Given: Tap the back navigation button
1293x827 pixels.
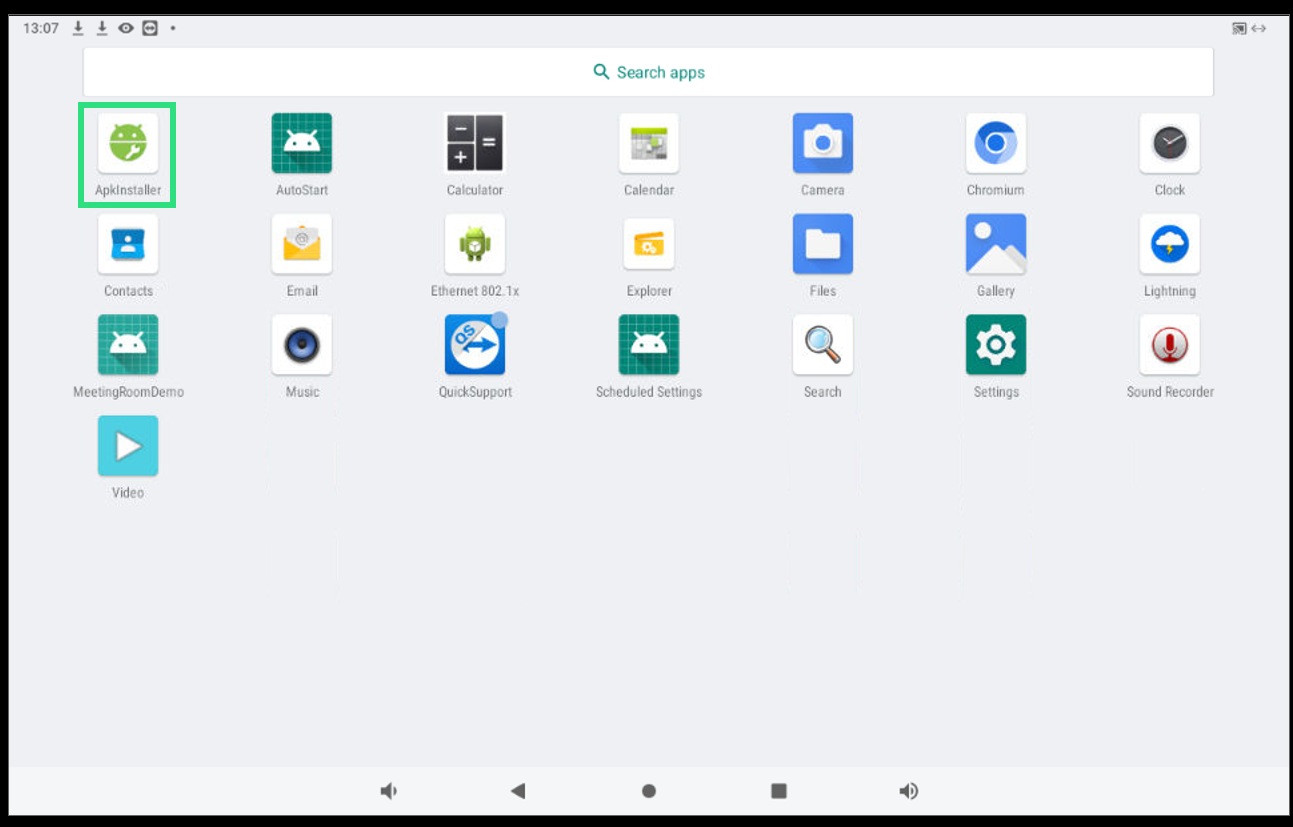Looking at the screenshot, I should [x=518, y=791].
